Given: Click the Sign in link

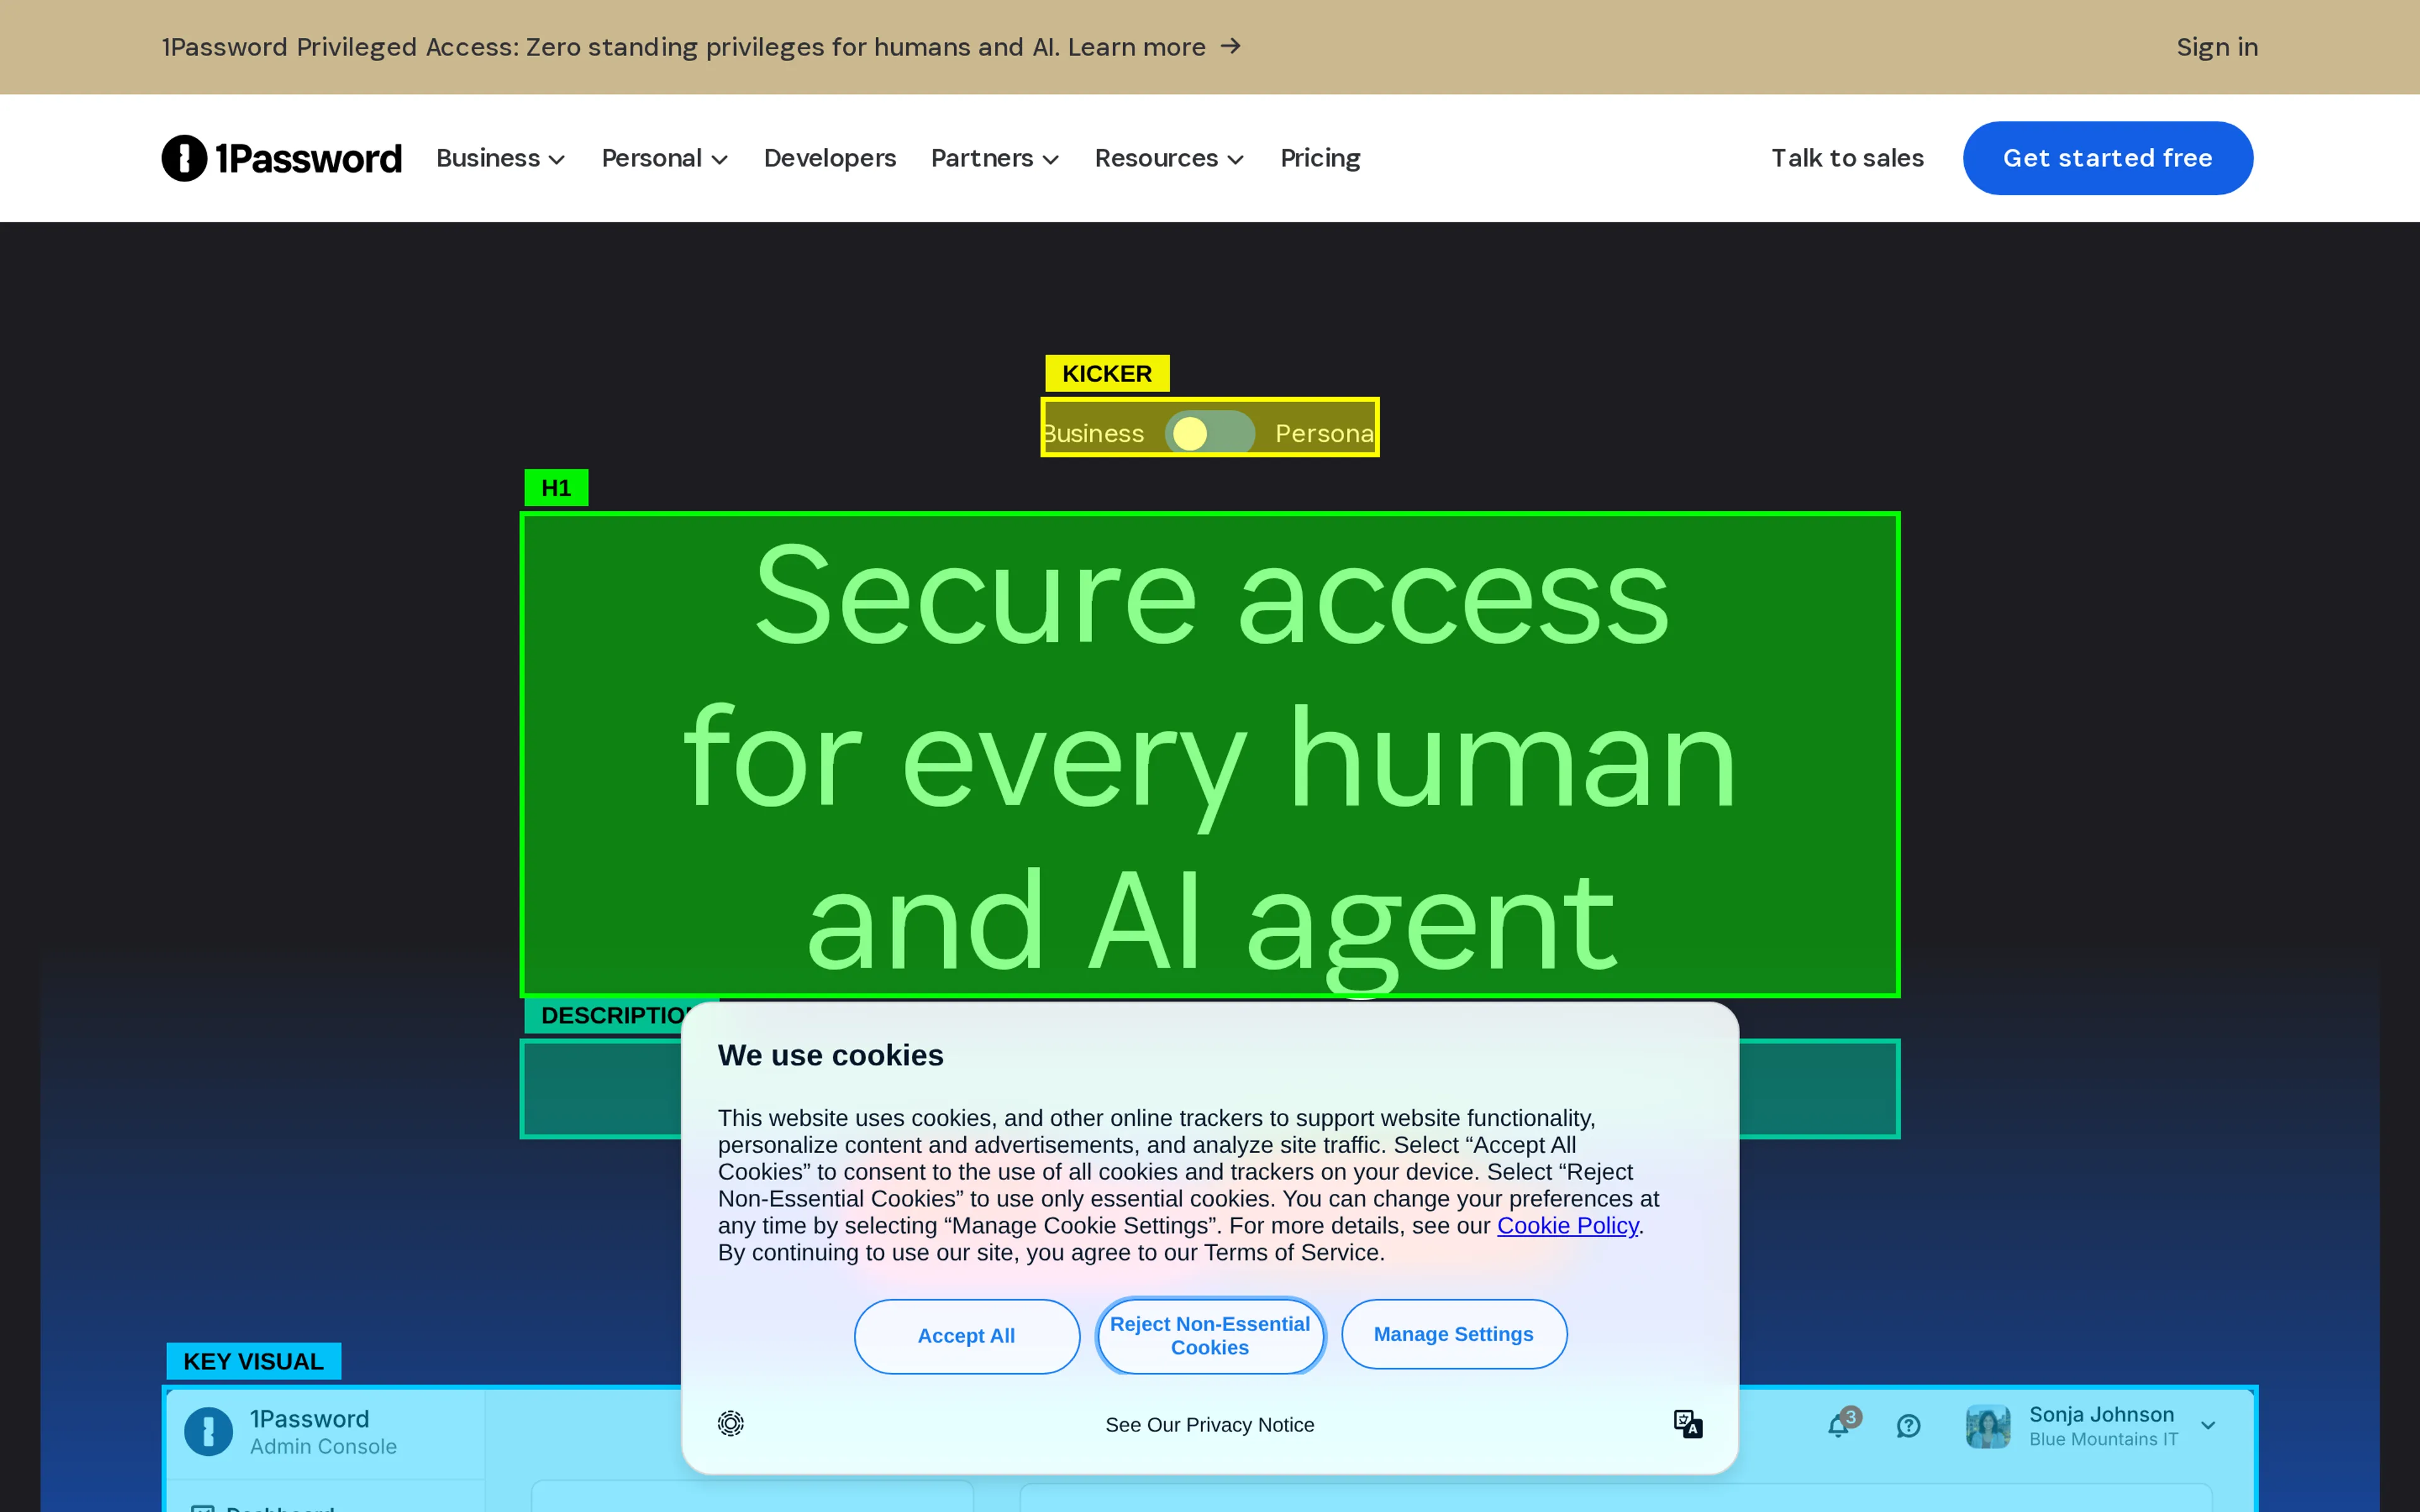Looking at the screenshot, I should click(2217, 47).
